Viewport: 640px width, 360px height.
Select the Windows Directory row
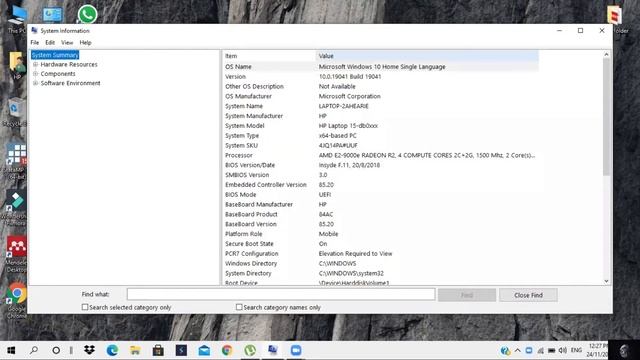pyautogui.click(x=380, y=264)
